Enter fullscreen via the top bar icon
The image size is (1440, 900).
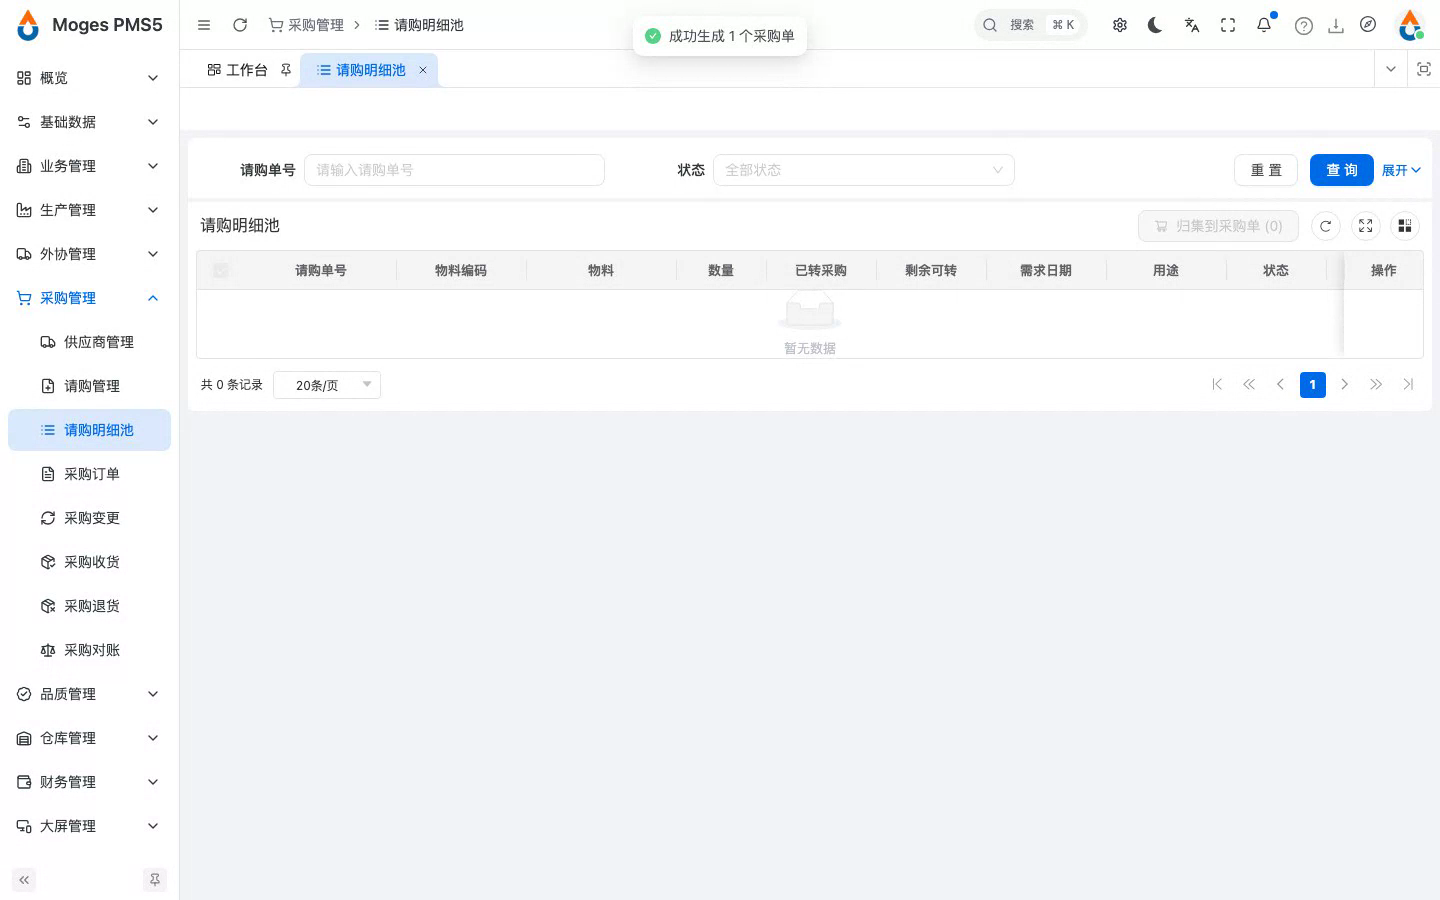point(1228,25)
